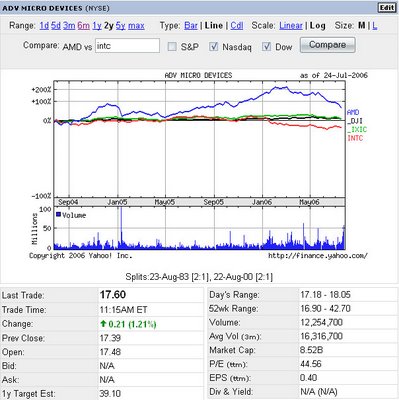This screenshot has height=400, width=399.
Task: Click the May05 axis label
Action: (x=165, y=202)
